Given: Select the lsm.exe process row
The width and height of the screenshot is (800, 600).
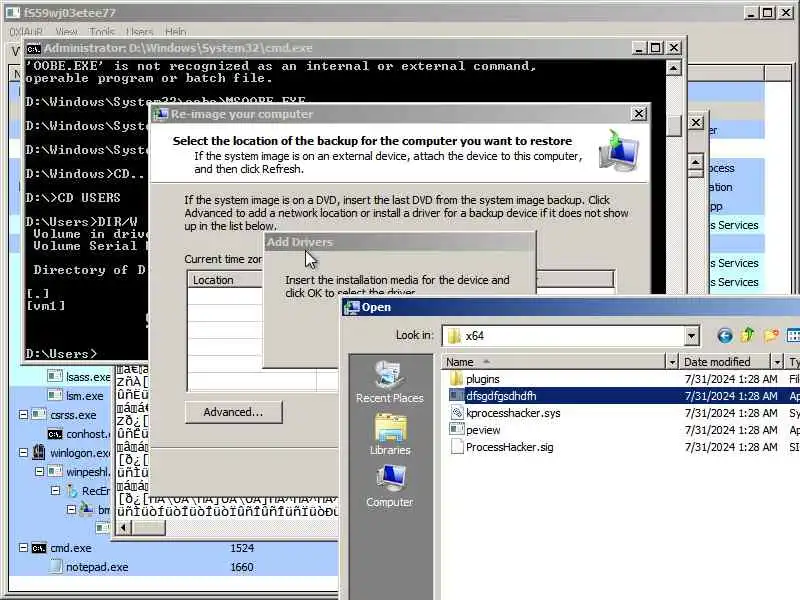Looking at the screenshot, I should (60, 395).
